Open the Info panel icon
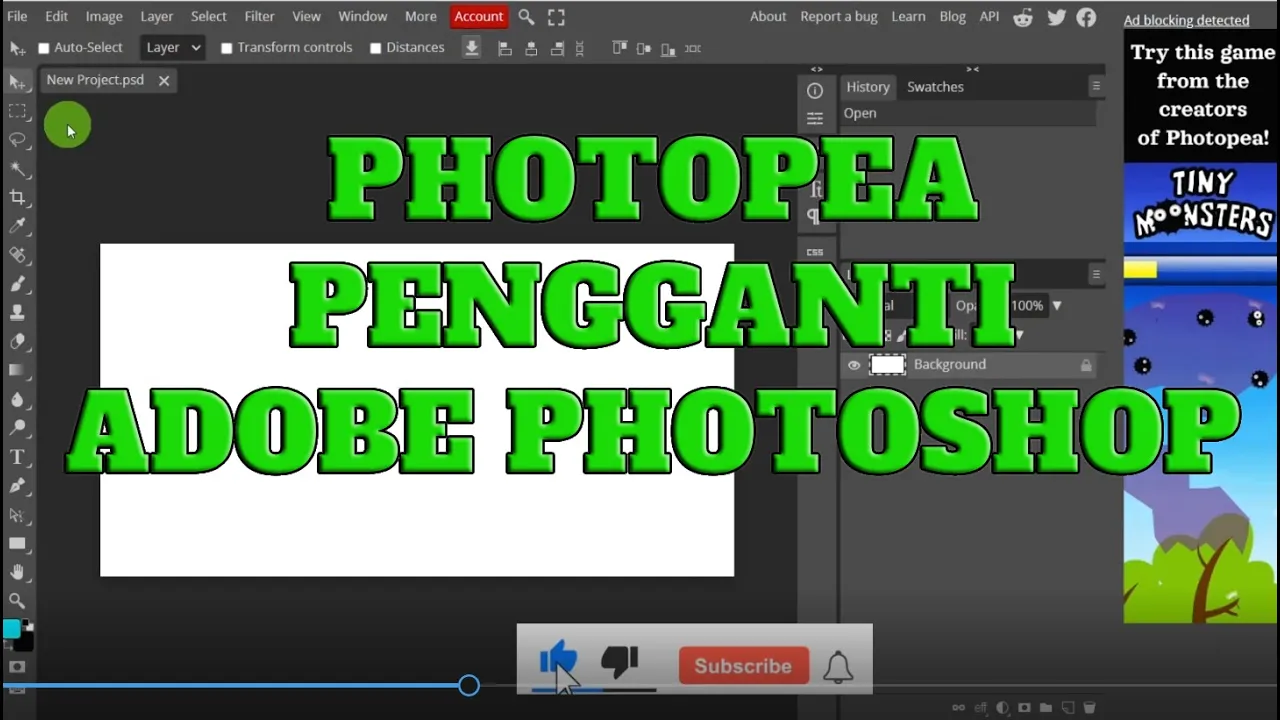 point(815,91)
